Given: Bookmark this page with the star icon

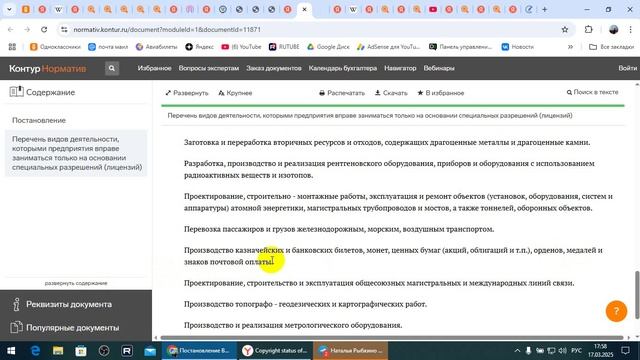Looking at the screenshot, I should (565, 29).
